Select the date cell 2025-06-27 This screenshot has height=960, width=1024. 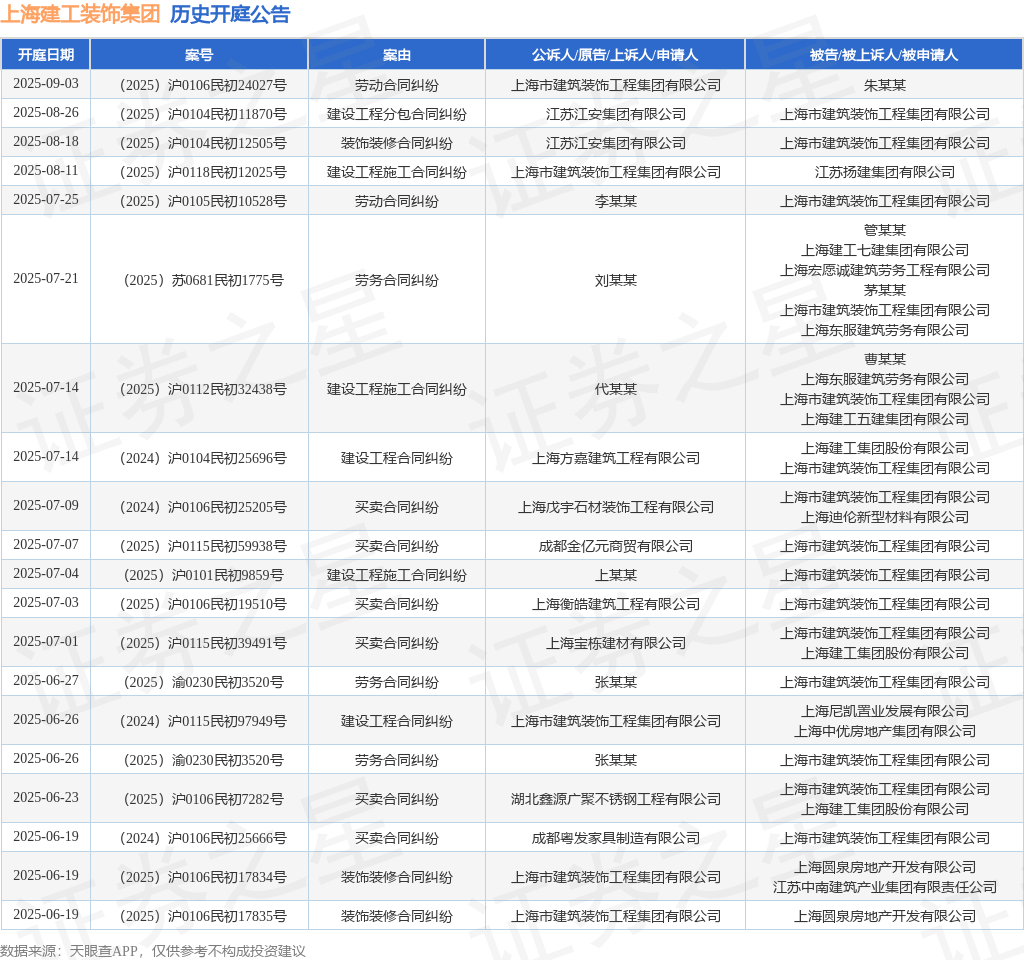click(46, 680)
